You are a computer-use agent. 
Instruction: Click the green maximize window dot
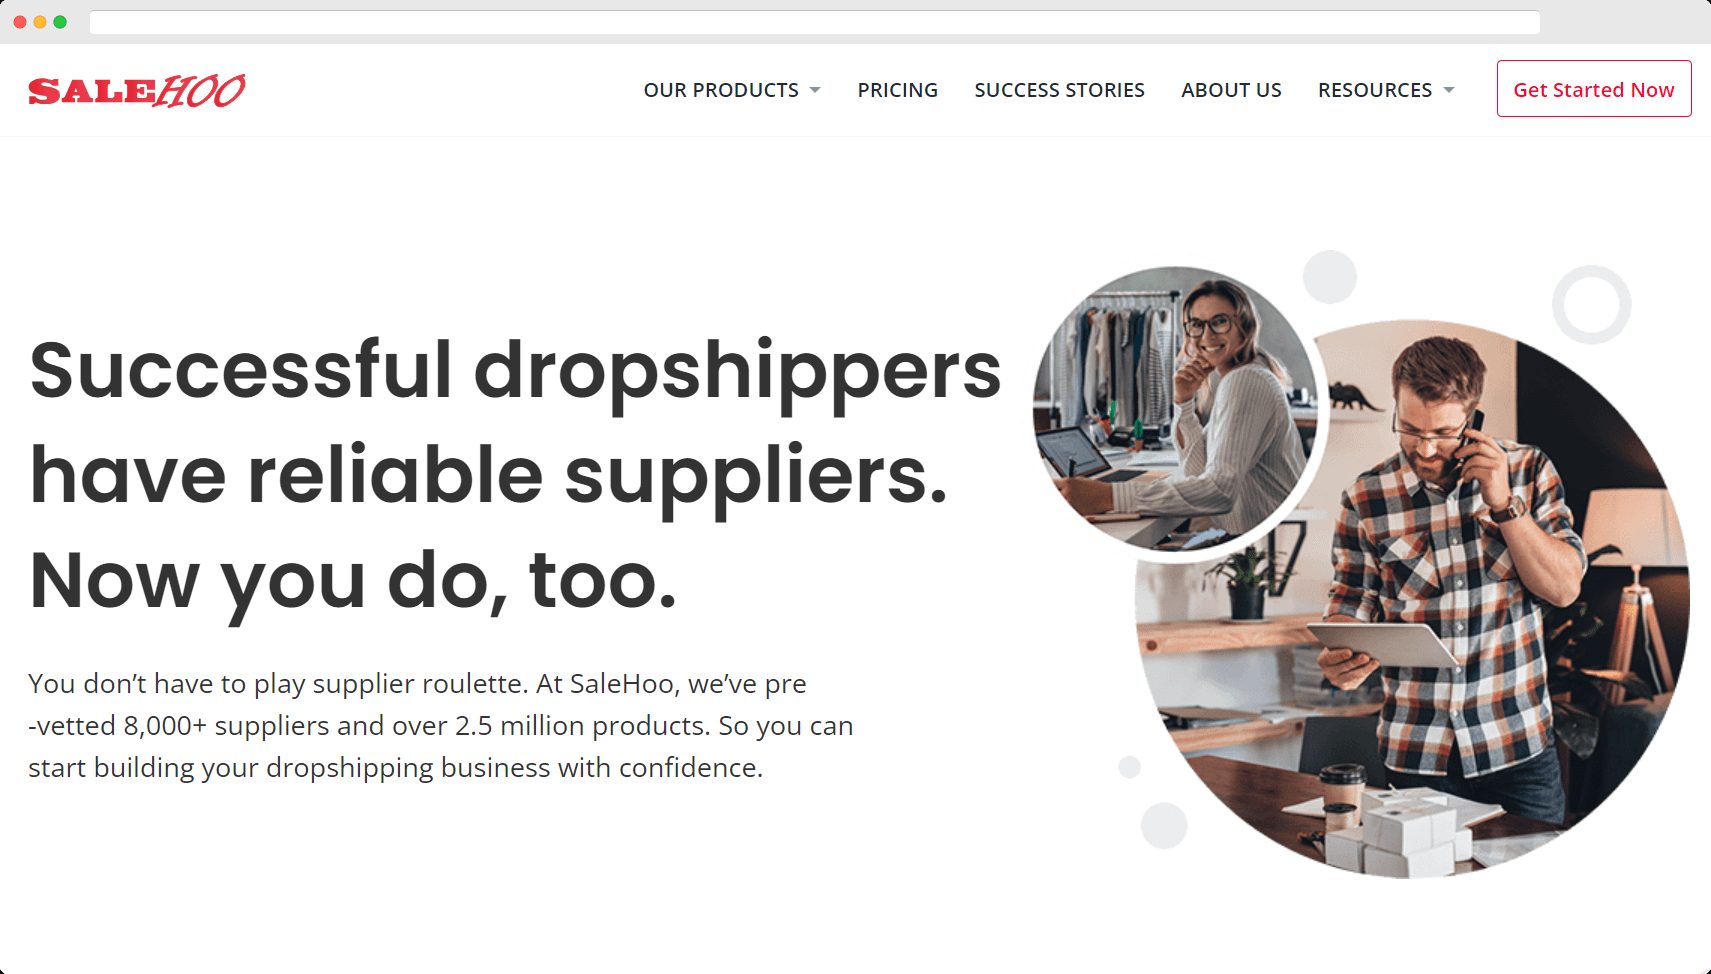coord(60,22)
